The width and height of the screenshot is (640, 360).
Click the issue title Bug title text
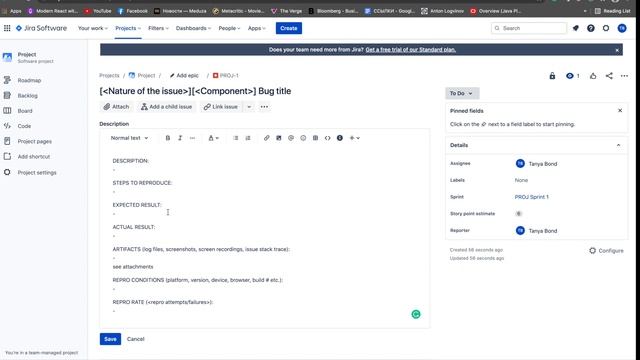275,91
